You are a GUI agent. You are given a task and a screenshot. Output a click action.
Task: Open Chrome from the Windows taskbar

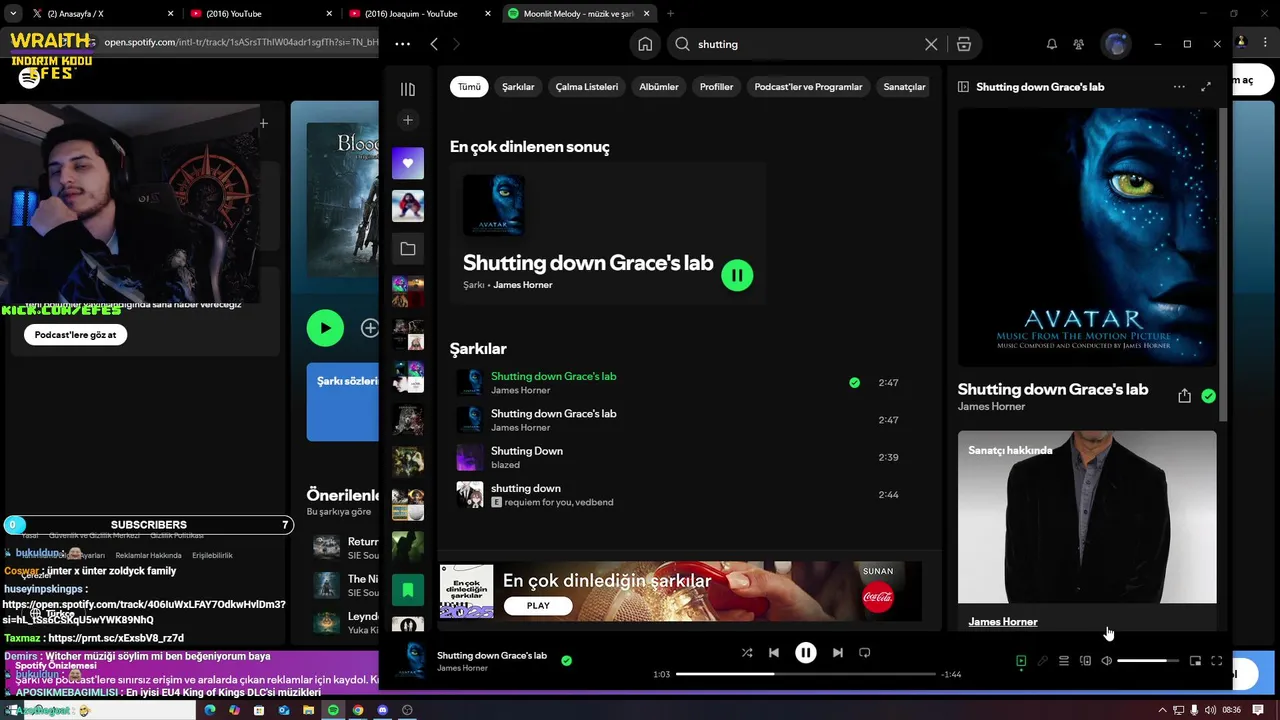click(358, 710)
